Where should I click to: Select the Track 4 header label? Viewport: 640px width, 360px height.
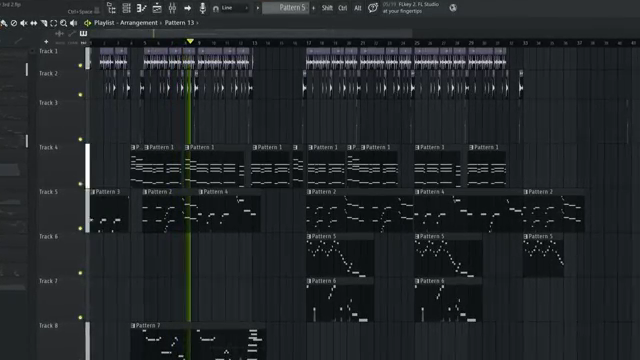48,147
